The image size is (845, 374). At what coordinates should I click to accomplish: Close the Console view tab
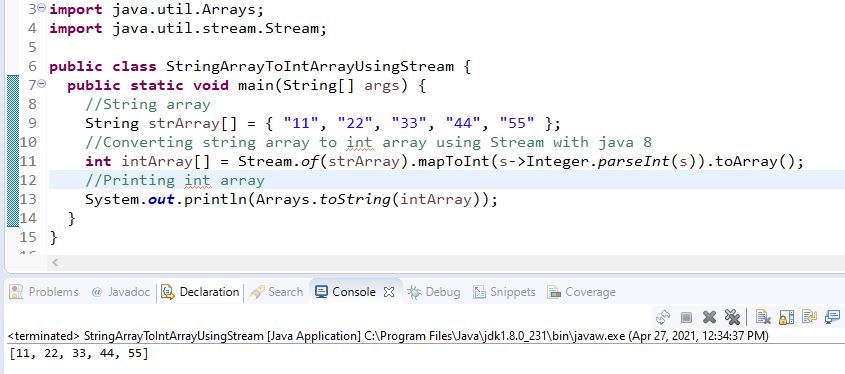389,292
